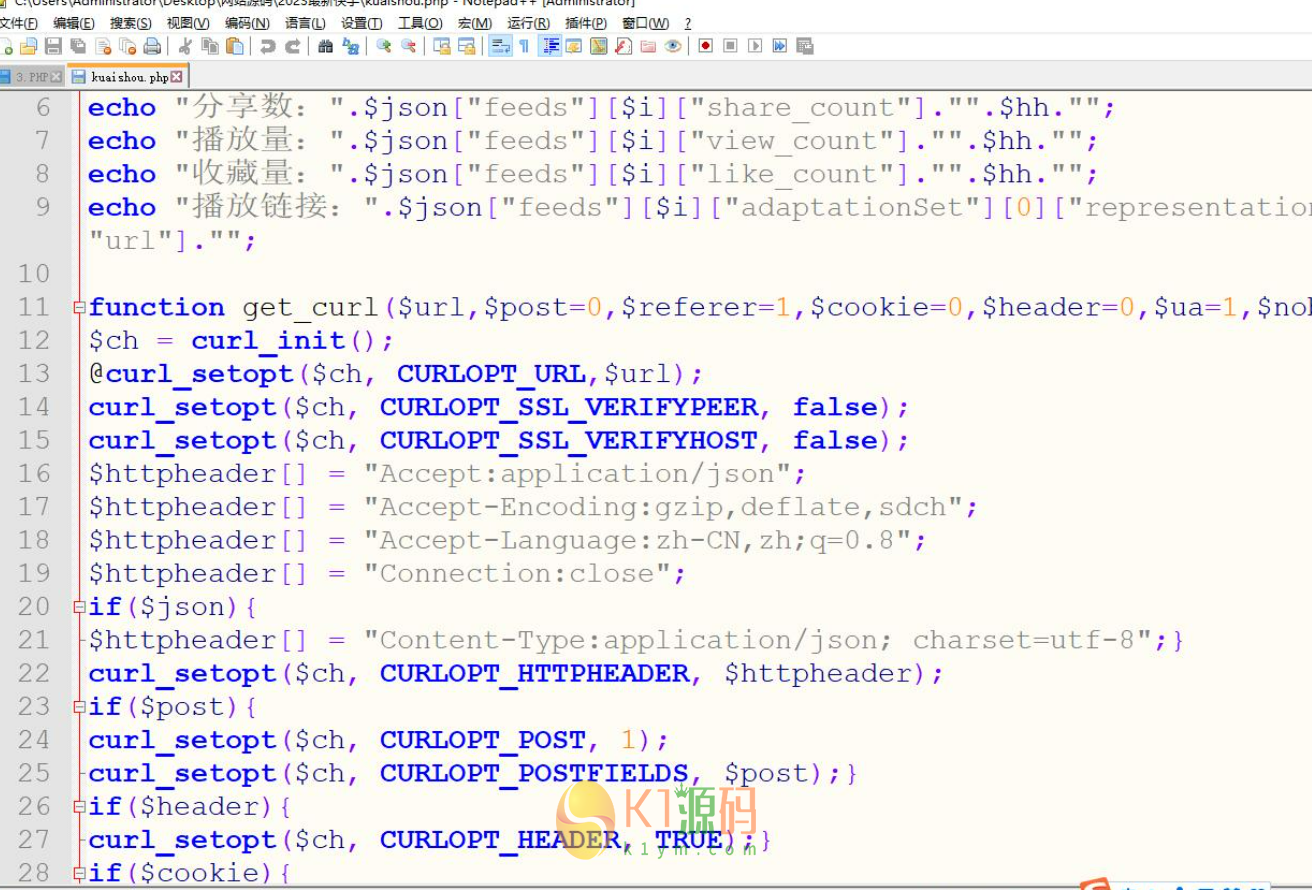Open the 插件(P) plugins menu
The width and height of the screenshot is (1312, 890).
[x=585, y=23]
